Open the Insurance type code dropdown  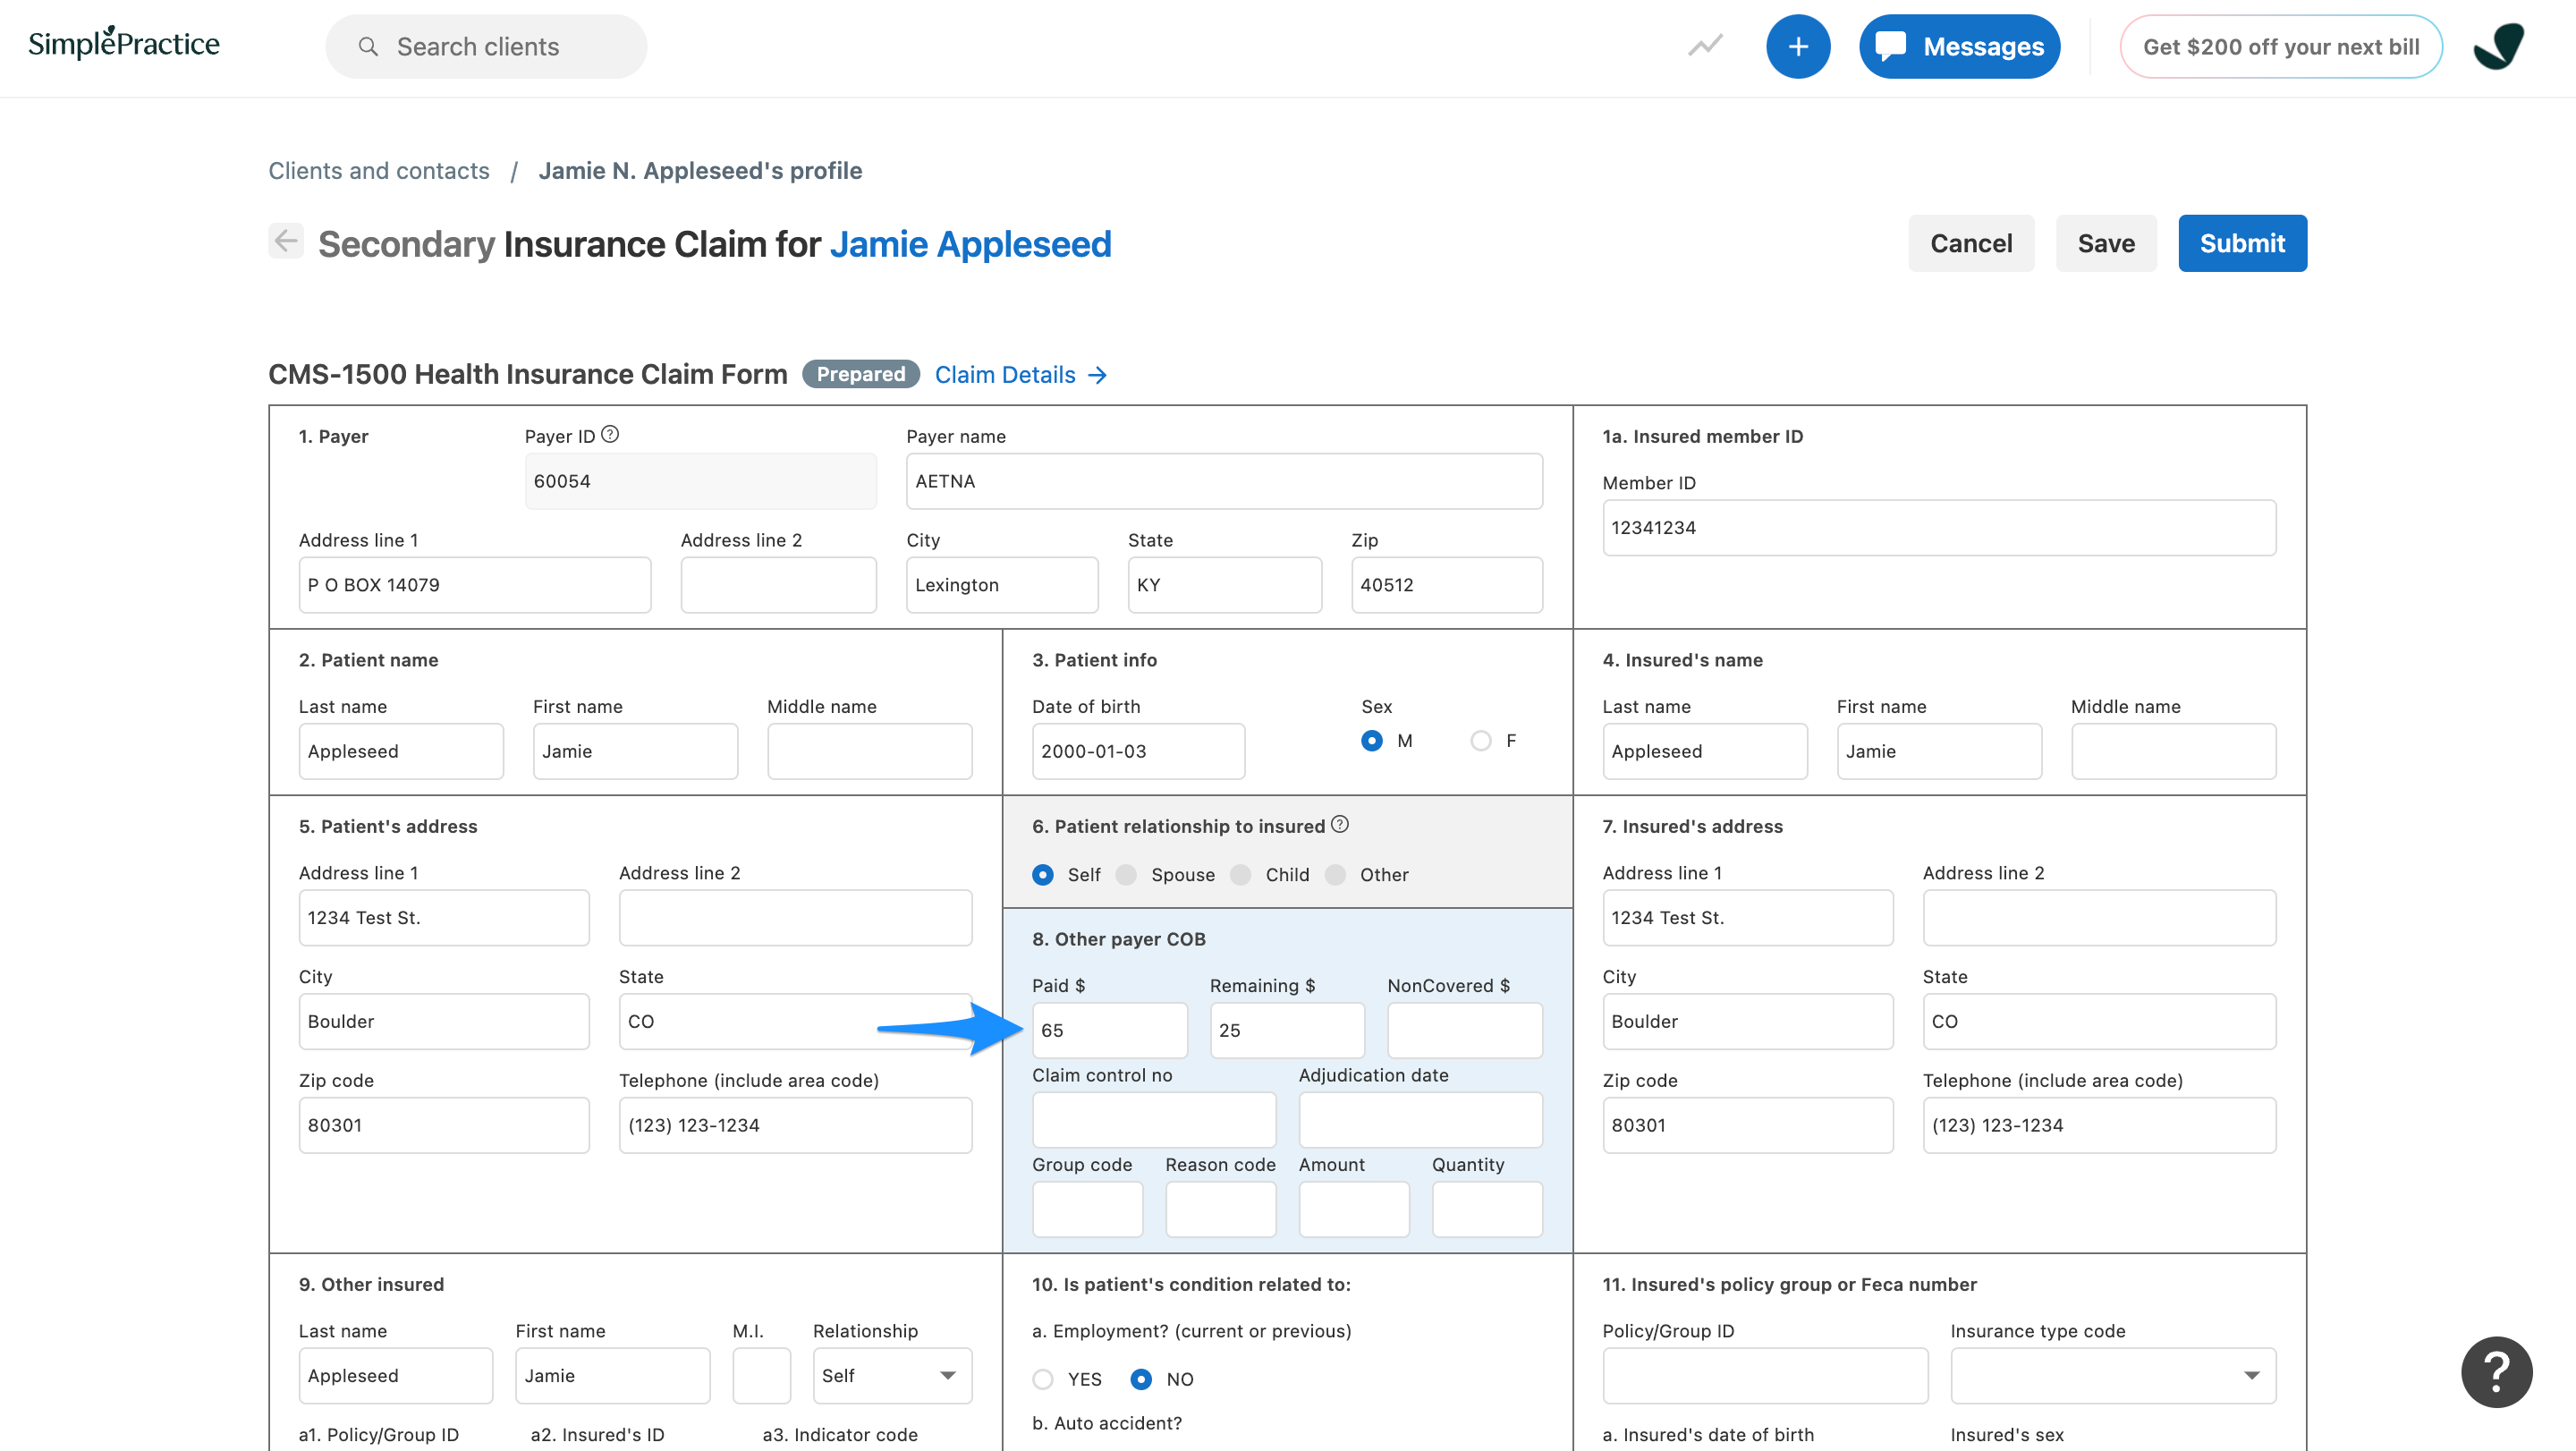click(2113, 1375)
